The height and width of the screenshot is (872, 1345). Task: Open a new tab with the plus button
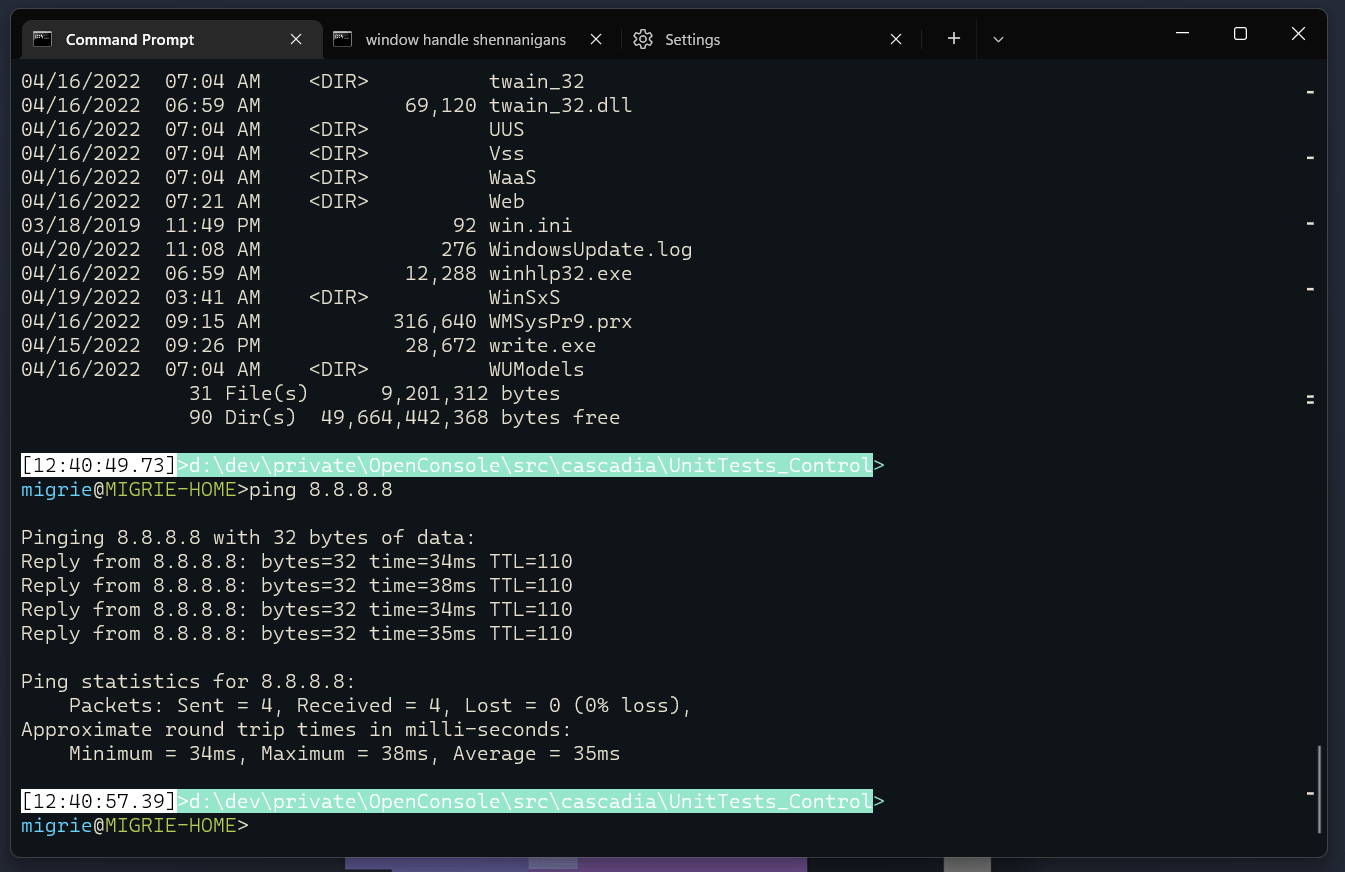pos(954,38)
